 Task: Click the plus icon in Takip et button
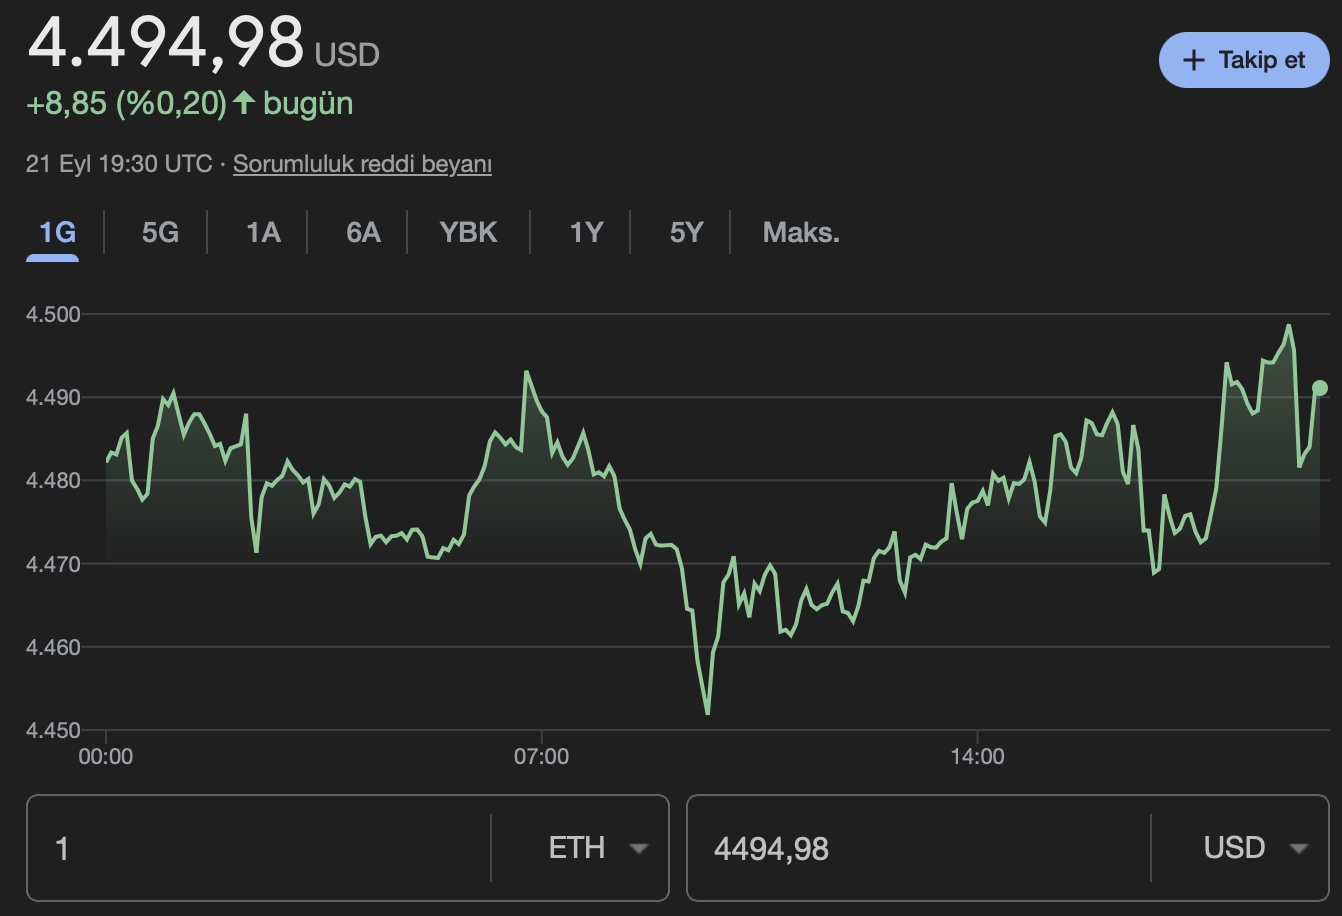tap(1193, 60)
